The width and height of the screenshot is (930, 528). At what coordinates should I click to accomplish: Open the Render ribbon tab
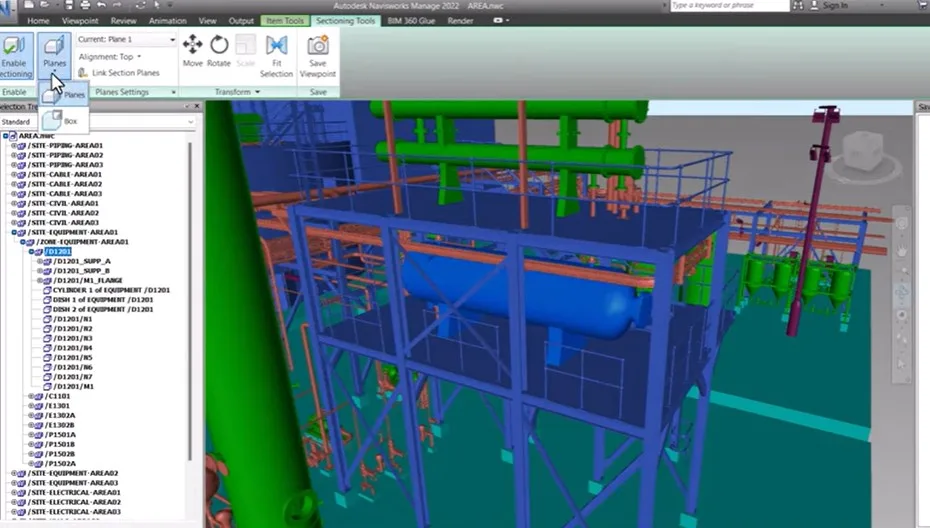pos(460,21)
